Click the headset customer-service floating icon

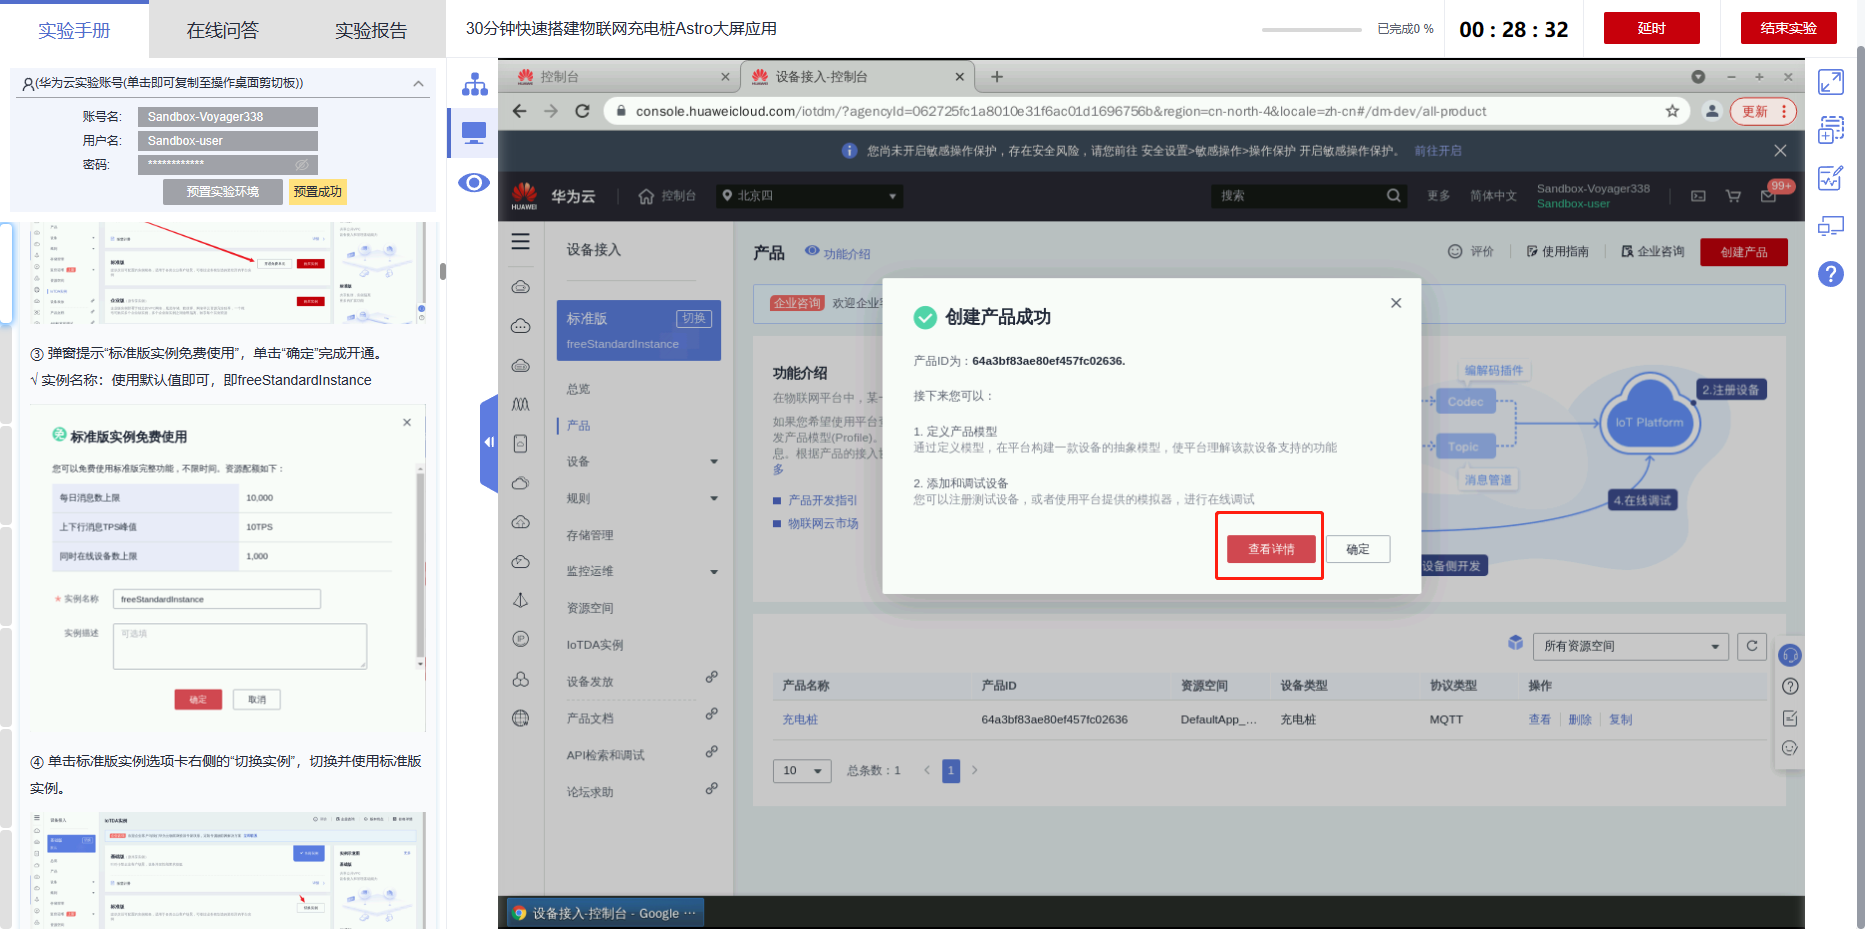(x=1790, y=655)
